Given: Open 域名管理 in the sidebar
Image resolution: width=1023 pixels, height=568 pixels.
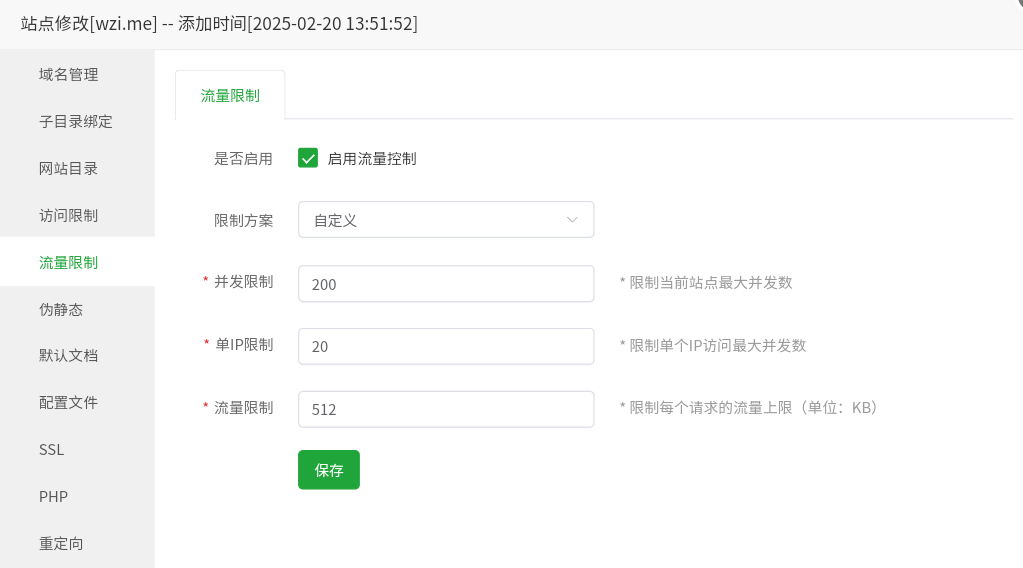Looking at the screenshot, I should coord(68,74).
